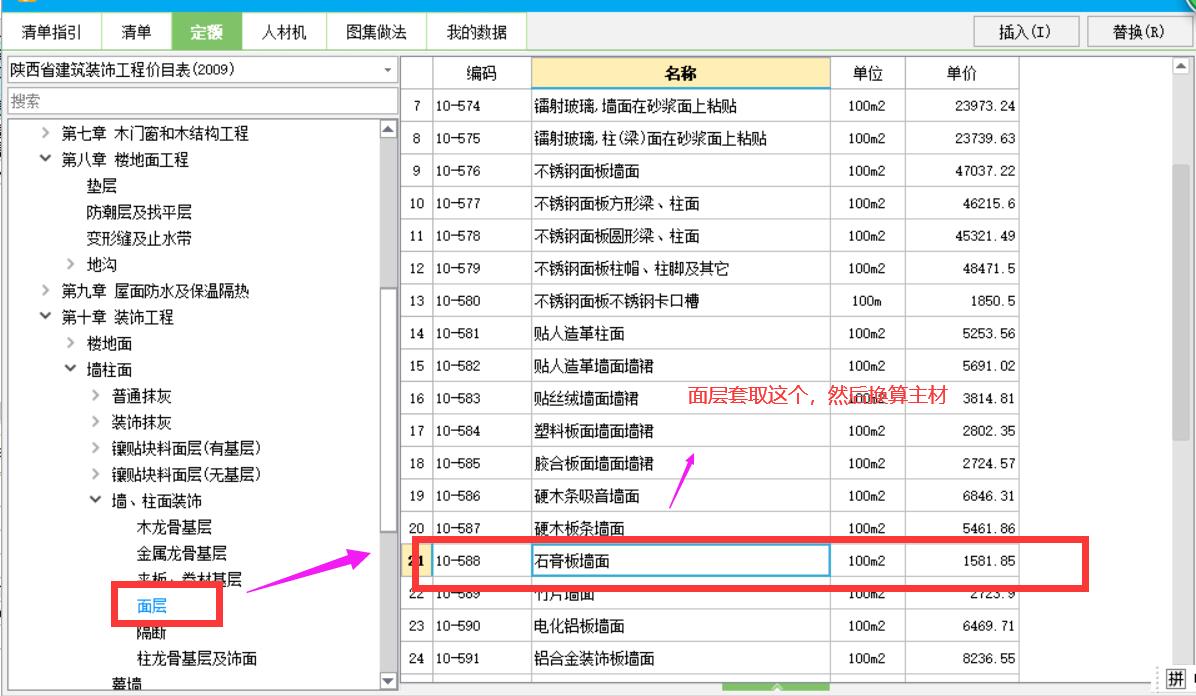Expand 镶贴块料面层(无基层) node
The image size is (1196, 696).
[95, 474]
